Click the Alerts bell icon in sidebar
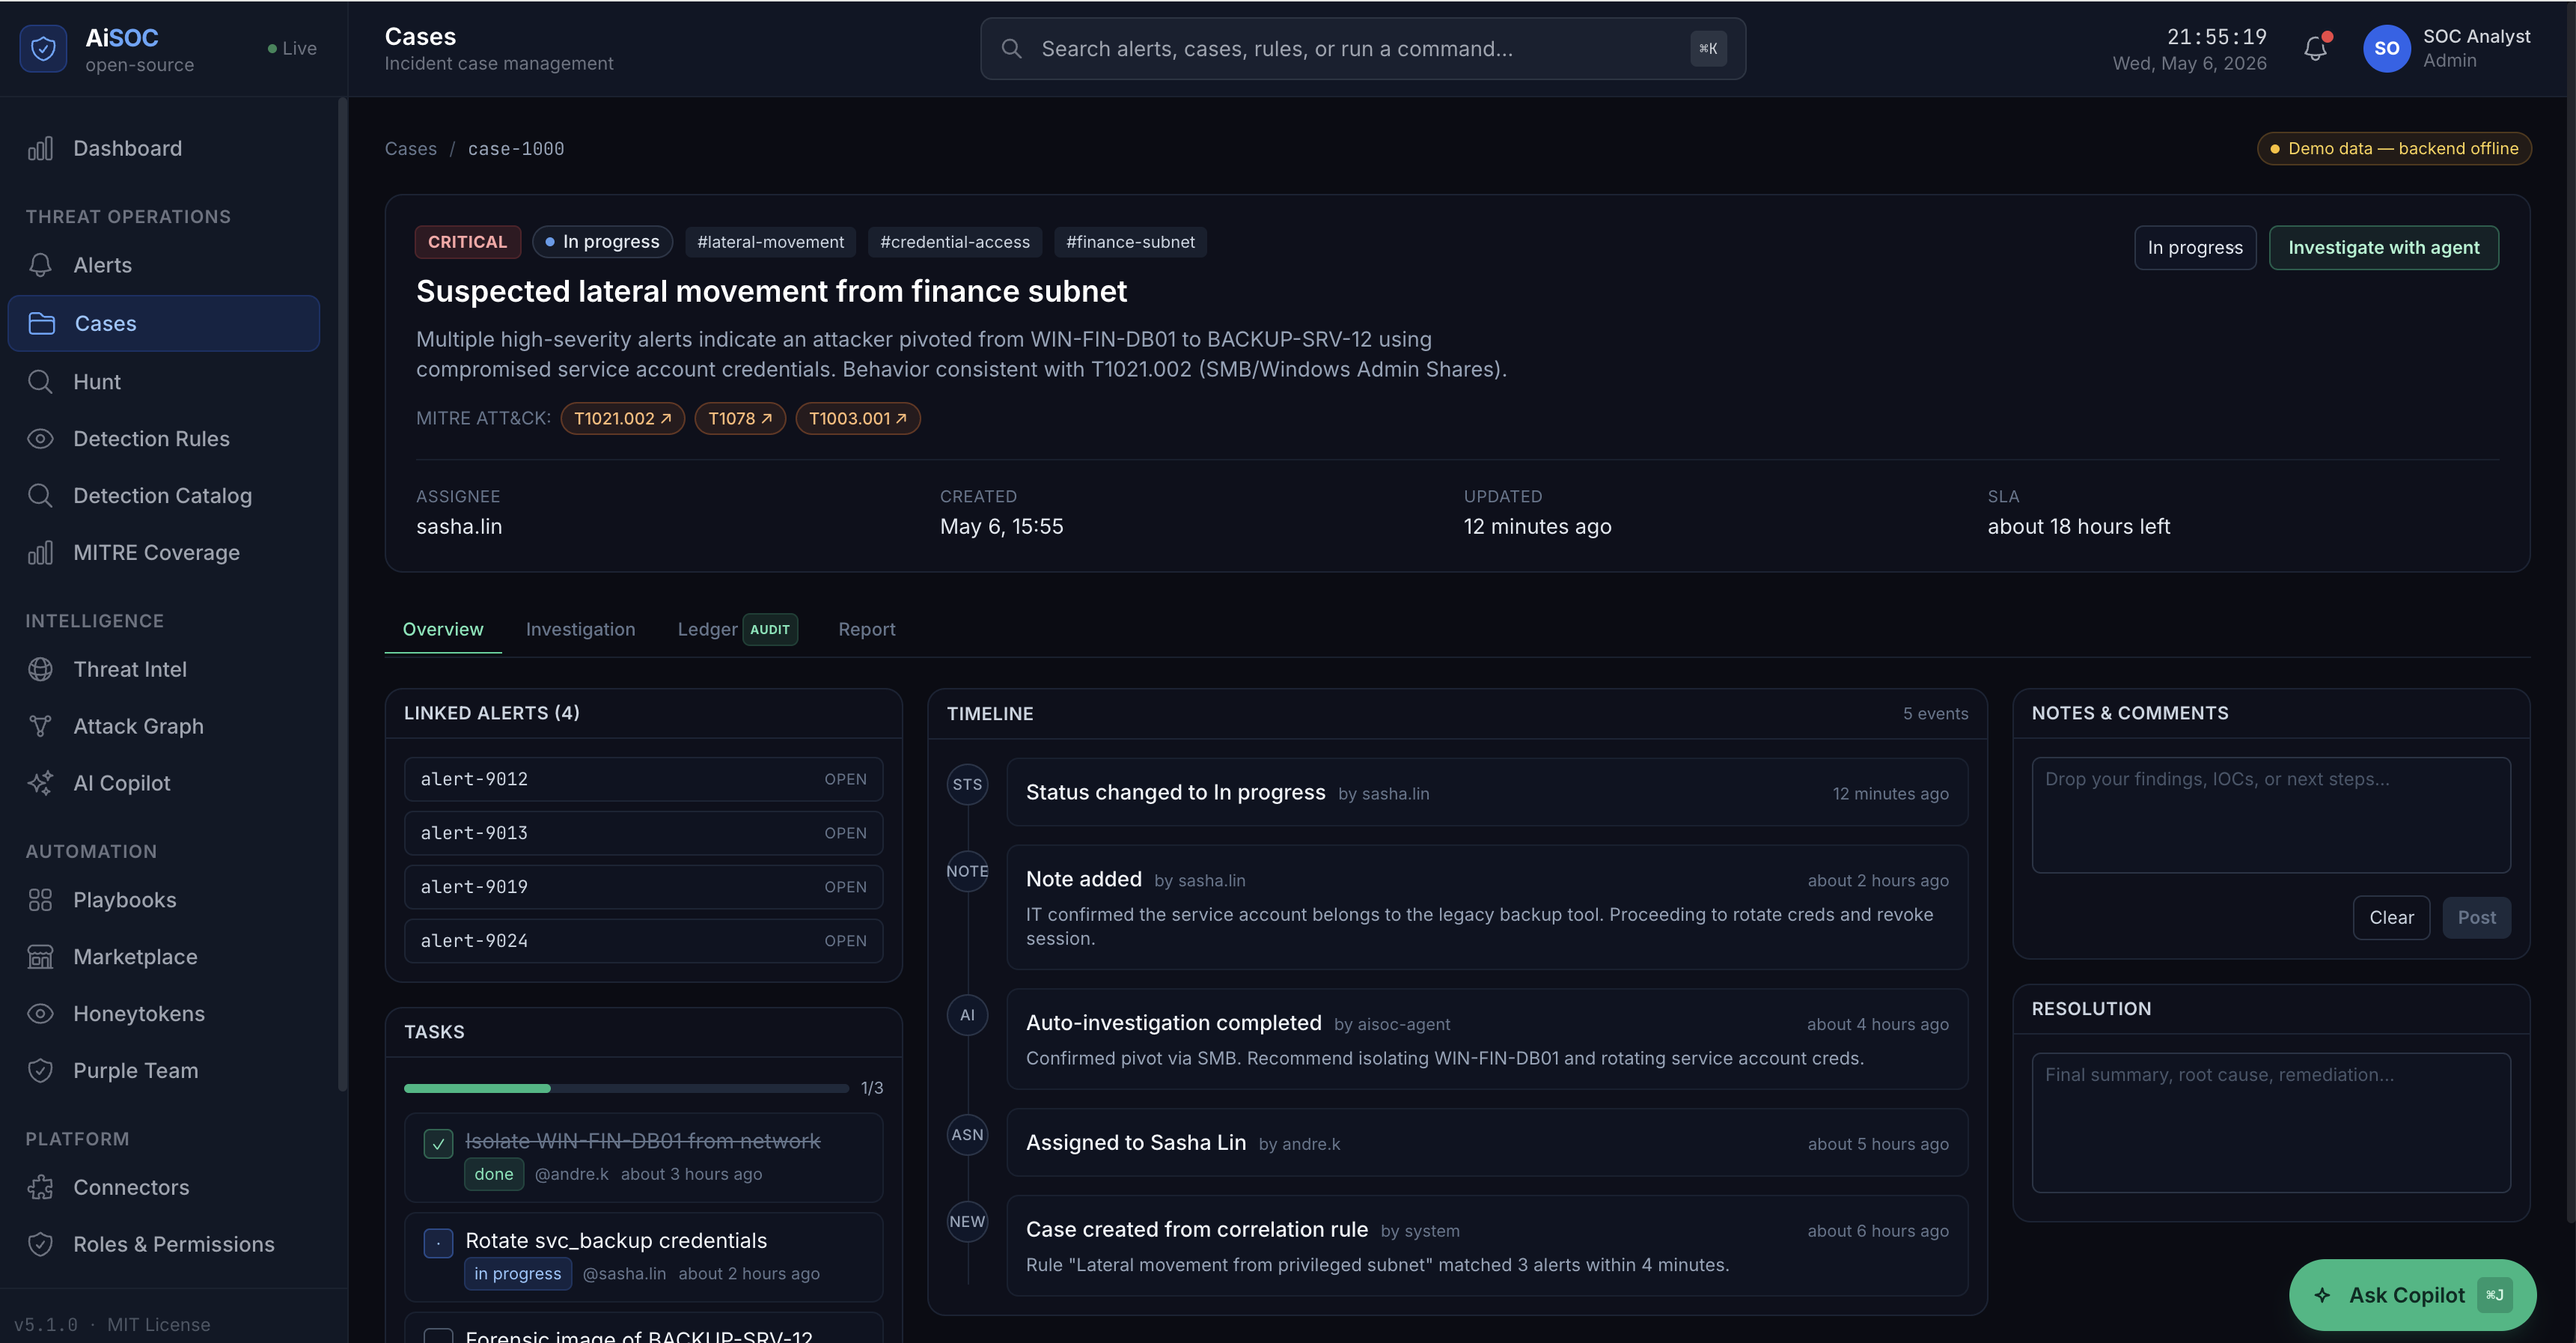Image resolution: width=2576 pixels, height=1343 pixels. pyautogui.click(x=40, y=265)
